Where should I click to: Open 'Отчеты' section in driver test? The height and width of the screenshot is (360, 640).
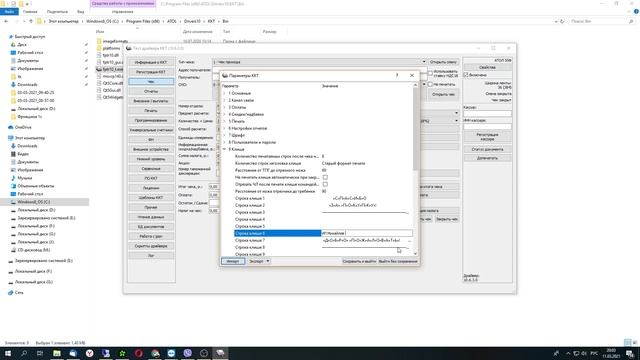[151, 91]
